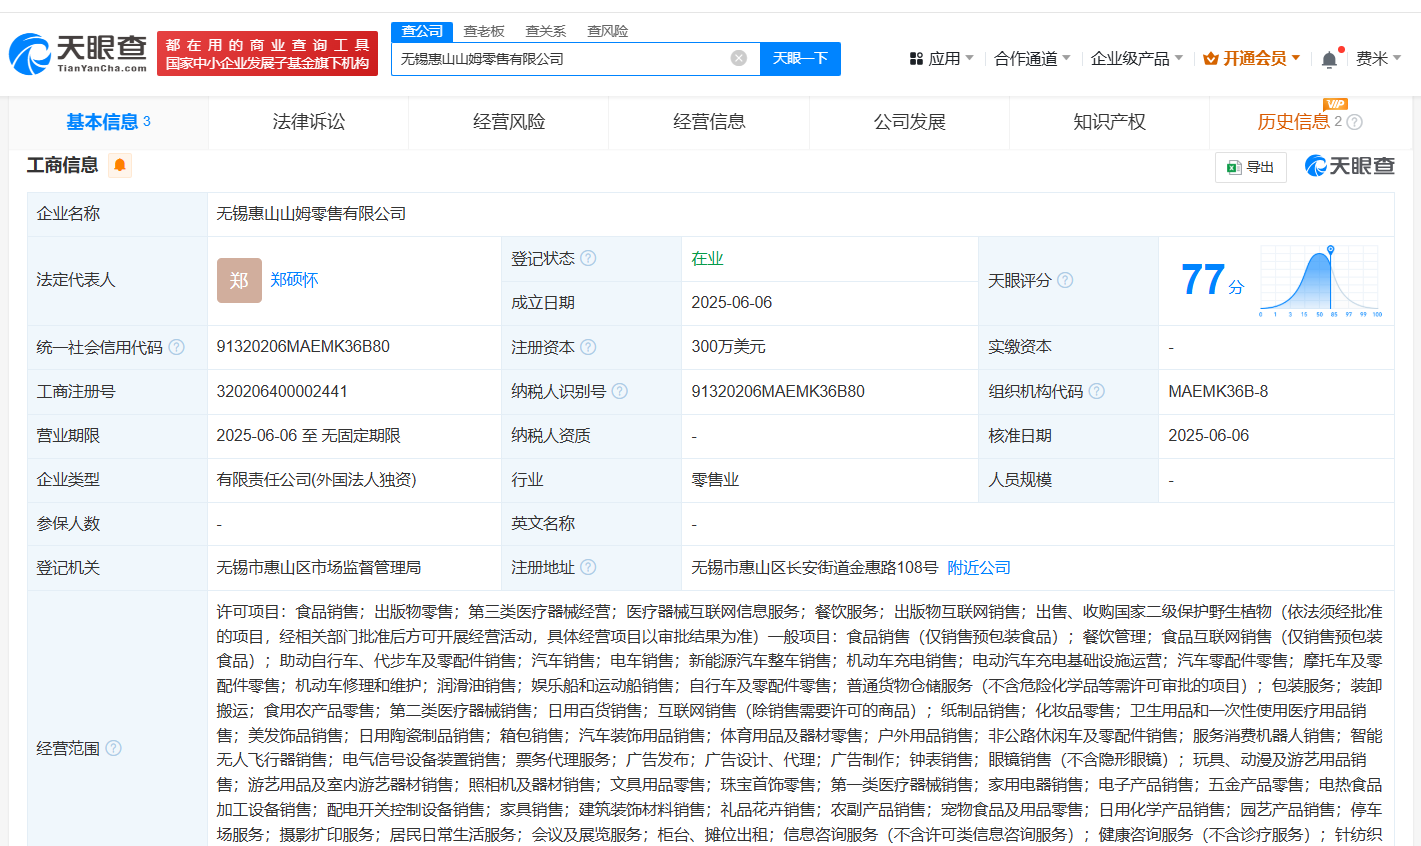Switch to the 法律诉讼 tab
Viewport: 1421px width, 846px height.
click(308, 122)
